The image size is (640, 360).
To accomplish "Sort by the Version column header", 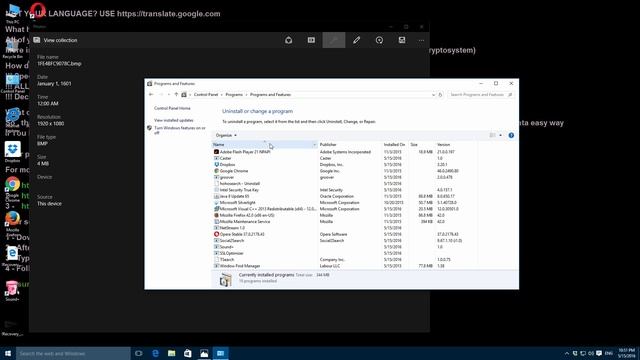I will (x=456, y=144).
